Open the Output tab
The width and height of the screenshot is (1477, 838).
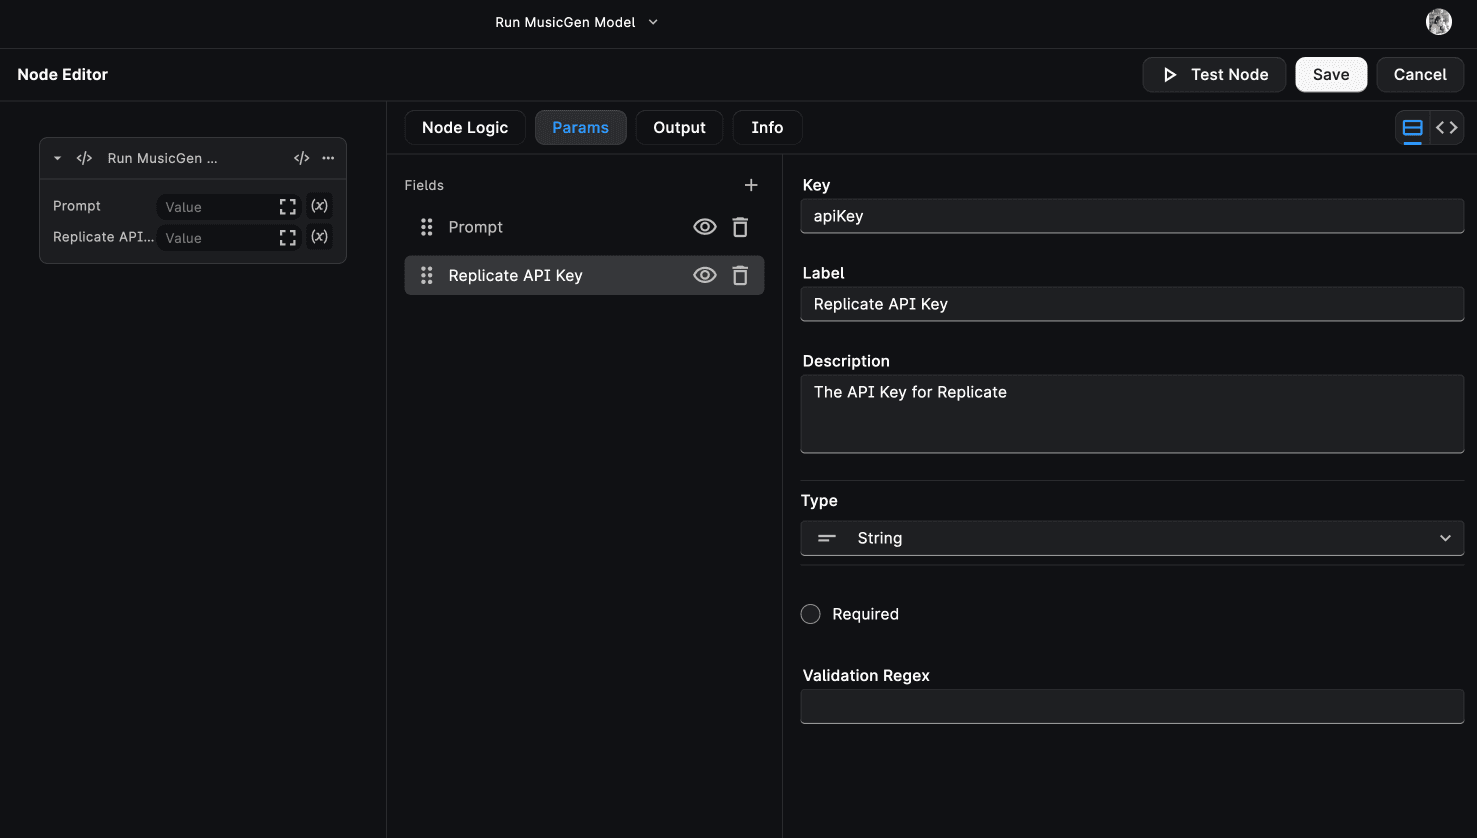[x=679, y=128]
